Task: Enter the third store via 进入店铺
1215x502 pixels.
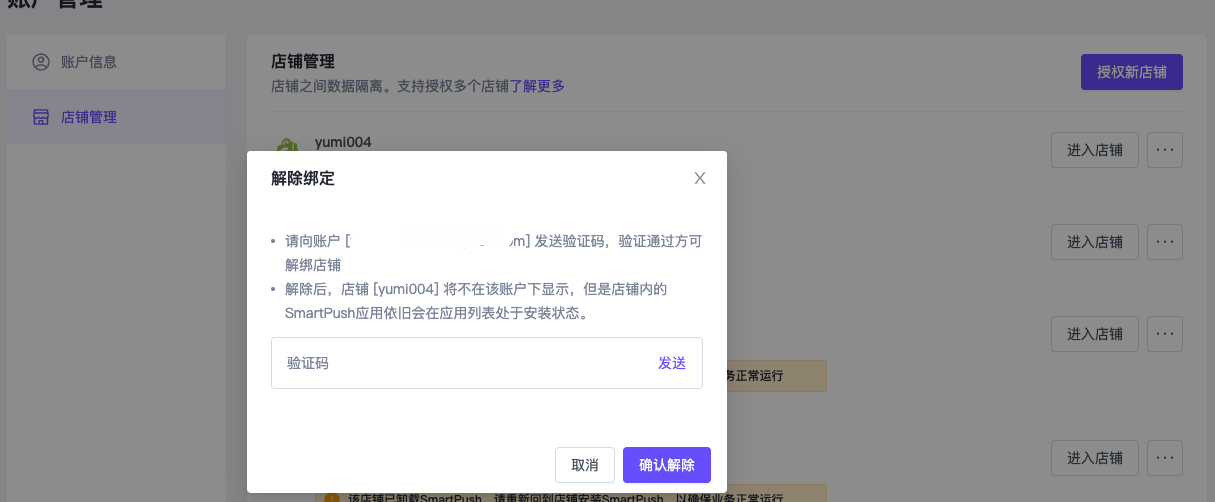Action: pos(1094,334)
